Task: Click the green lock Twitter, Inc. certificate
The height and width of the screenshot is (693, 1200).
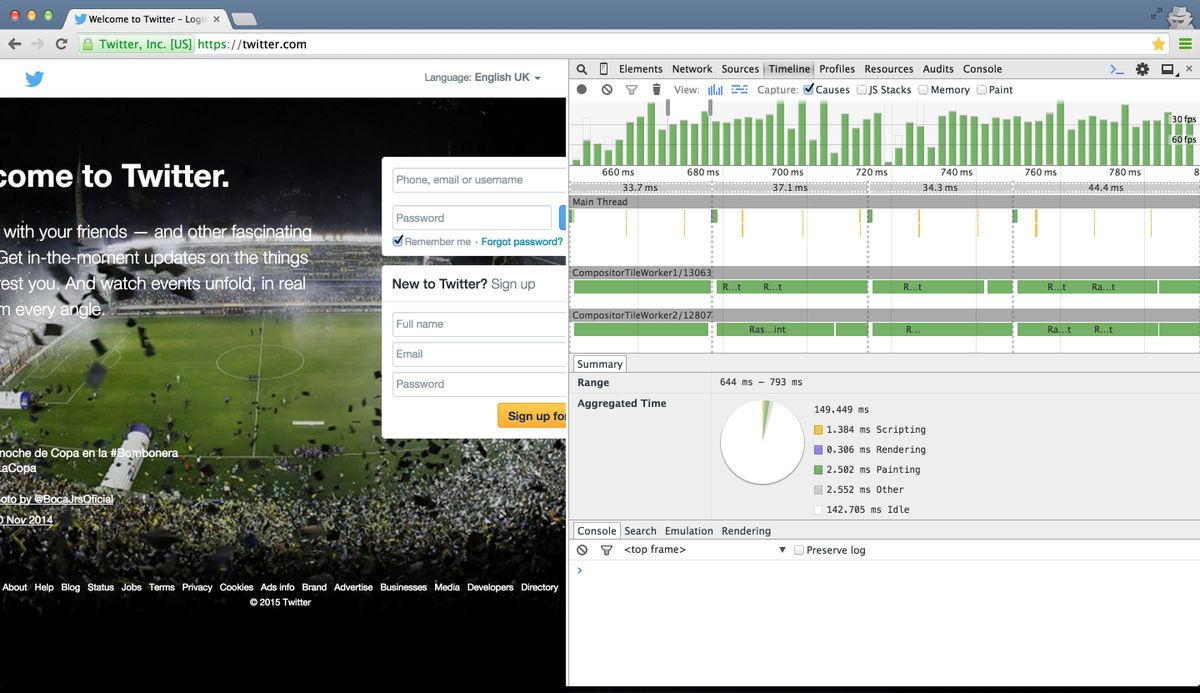Action: [137, 44]
